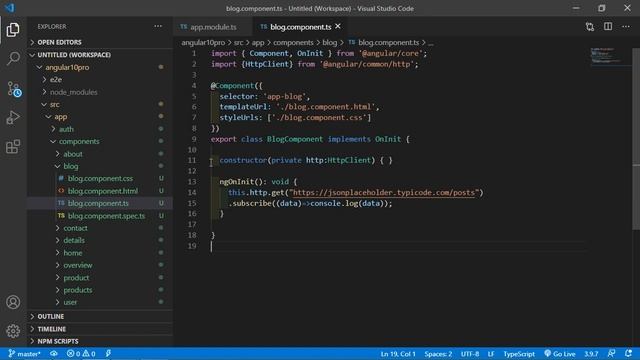The height and width of the screenshot is (360, 640).
Task: Open the Search view in activity bar
Action: pos(13,59)
